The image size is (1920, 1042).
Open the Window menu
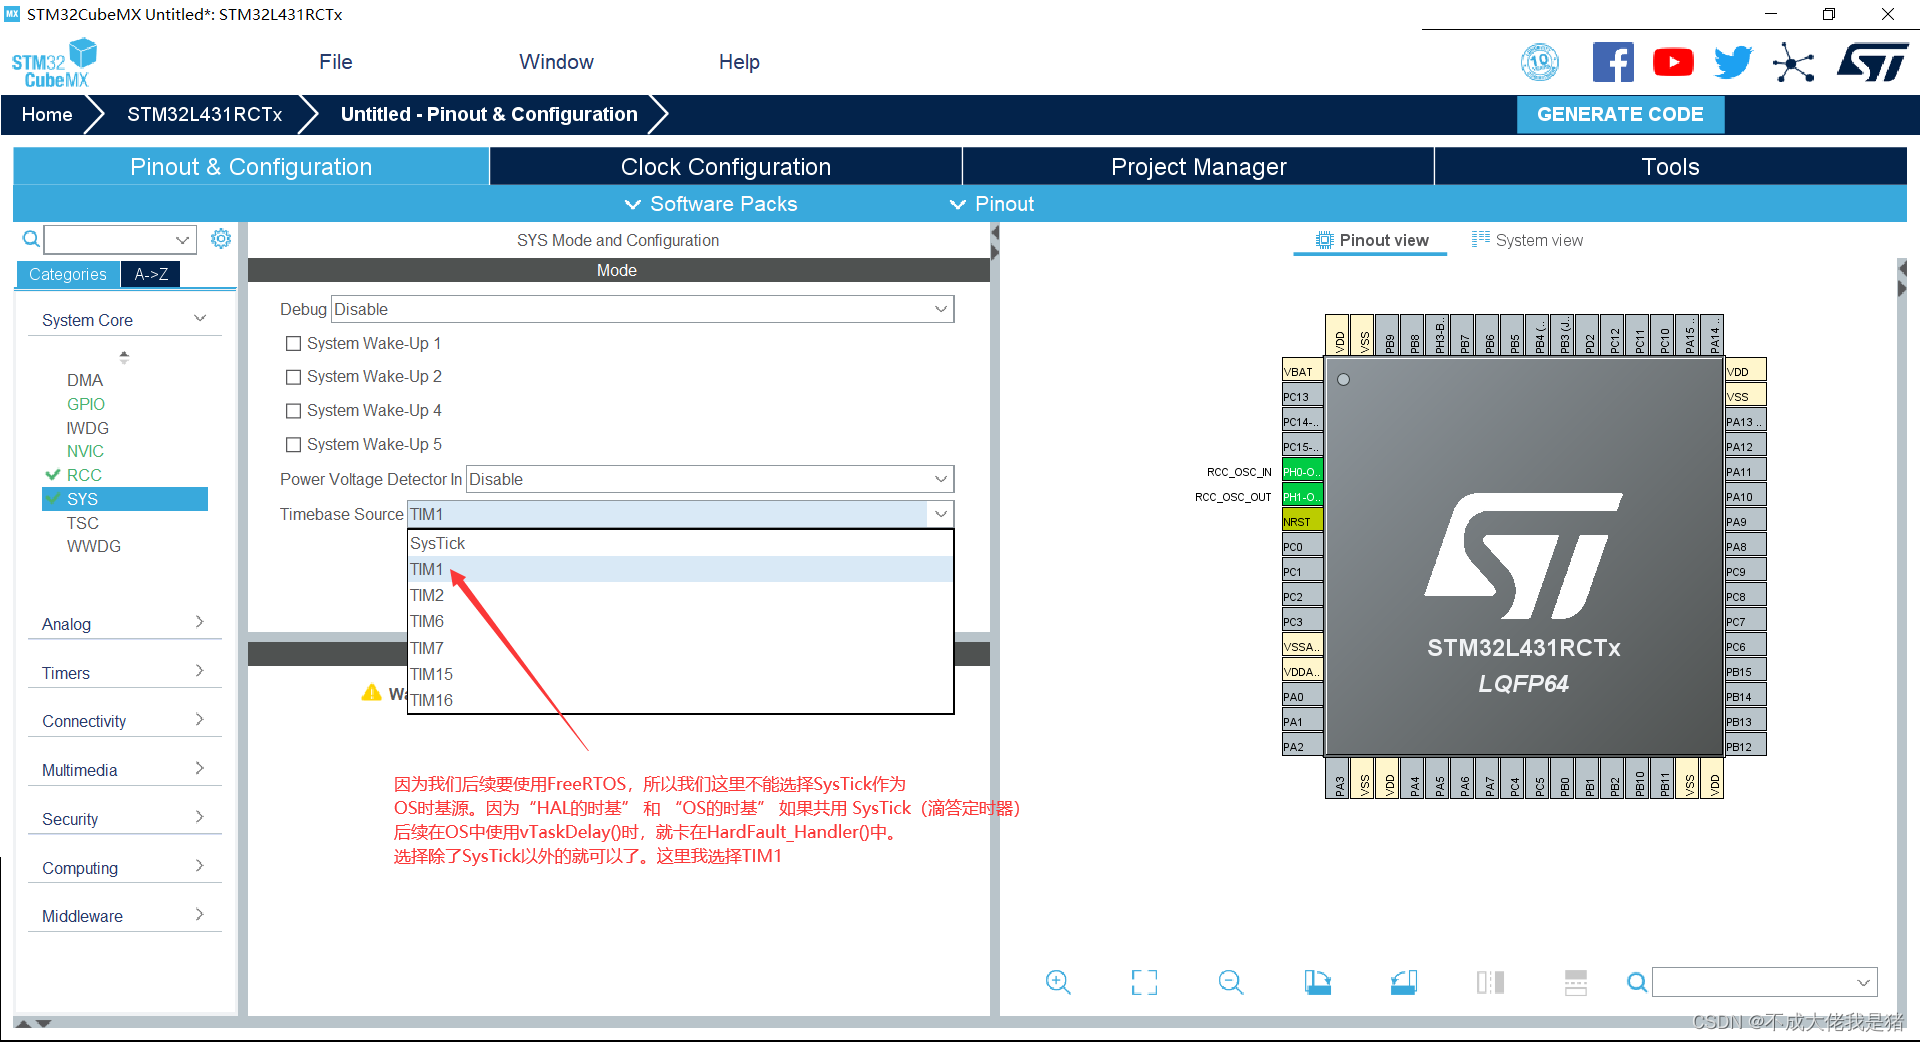(556, 62)
